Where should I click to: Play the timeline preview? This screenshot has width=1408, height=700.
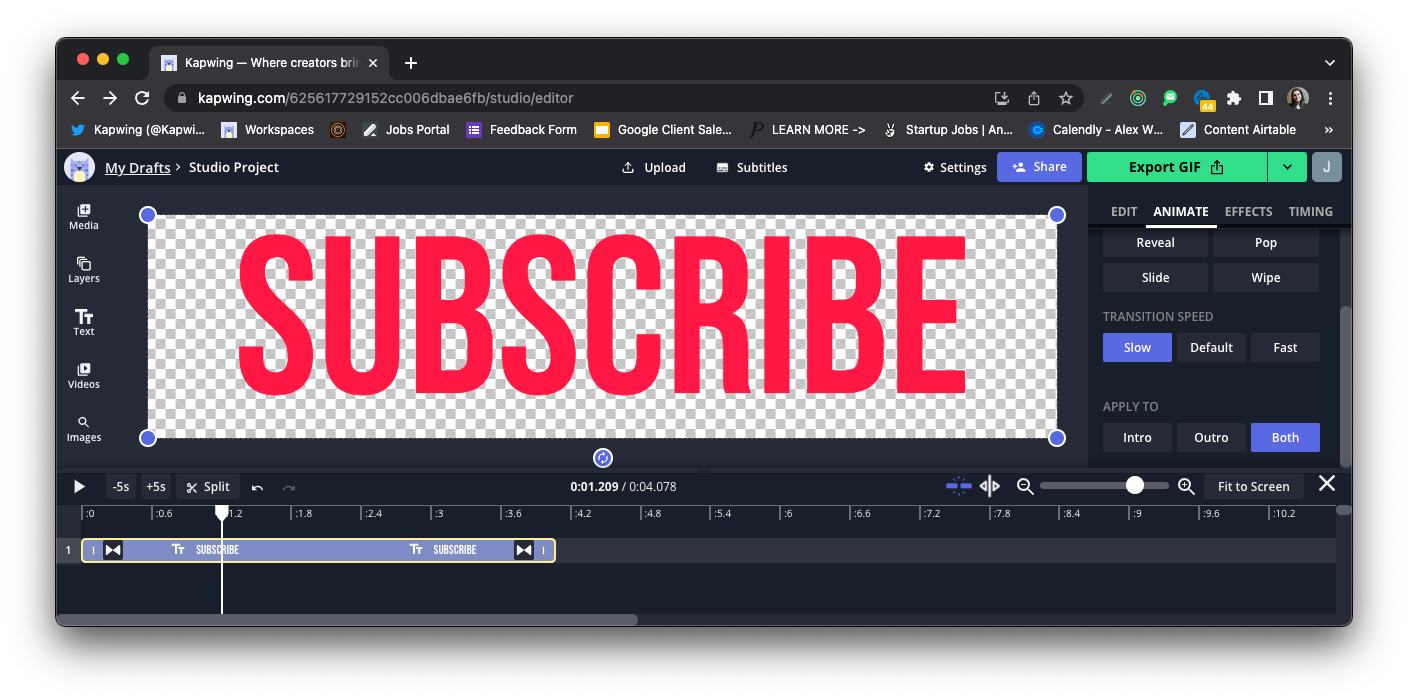(79, 487)
